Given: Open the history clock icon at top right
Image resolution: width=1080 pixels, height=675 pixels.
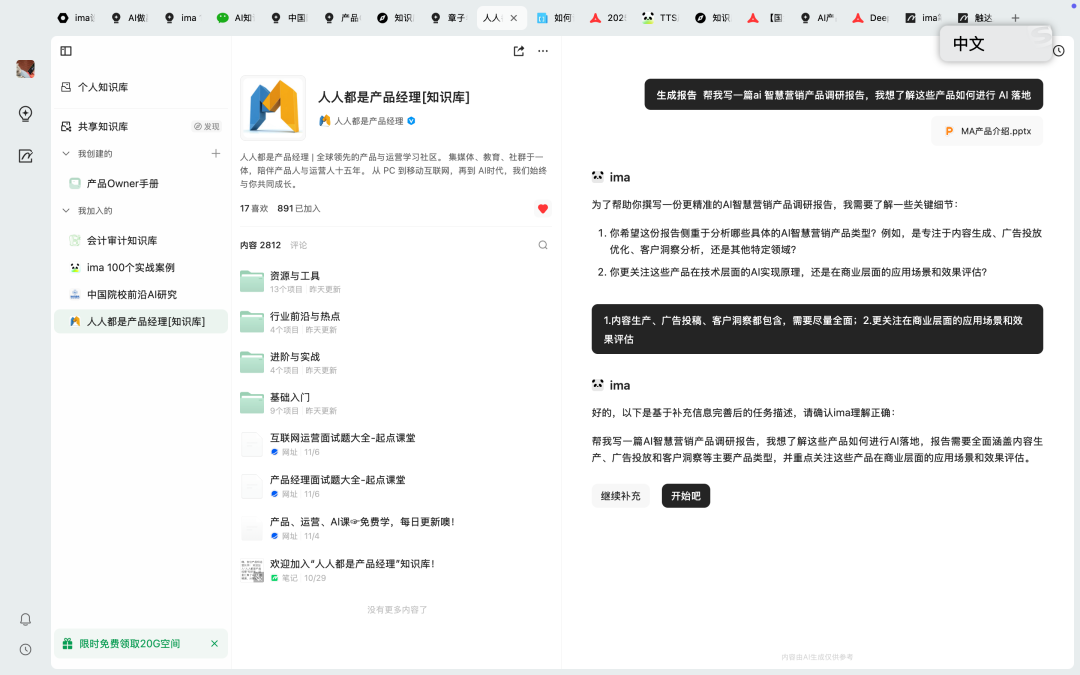Looking at the screenshot, I should [x=1059, y=51].
